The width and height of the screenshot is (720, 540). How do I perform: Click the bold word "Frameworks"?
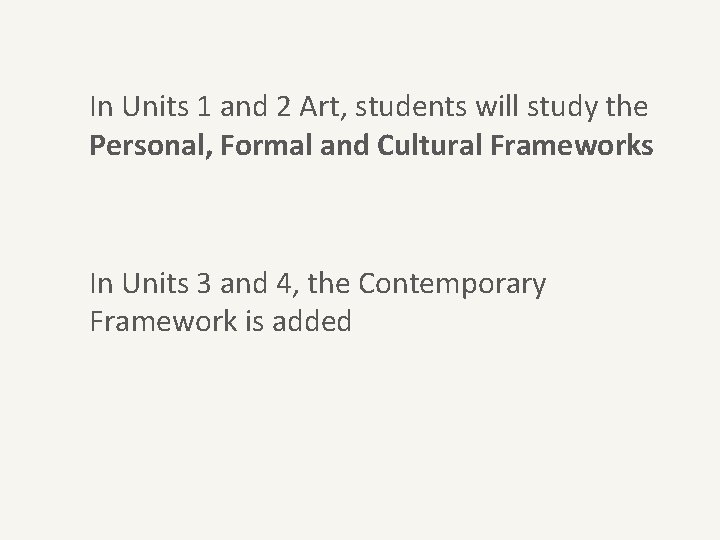pyautogui.click(x=572, y=145)
